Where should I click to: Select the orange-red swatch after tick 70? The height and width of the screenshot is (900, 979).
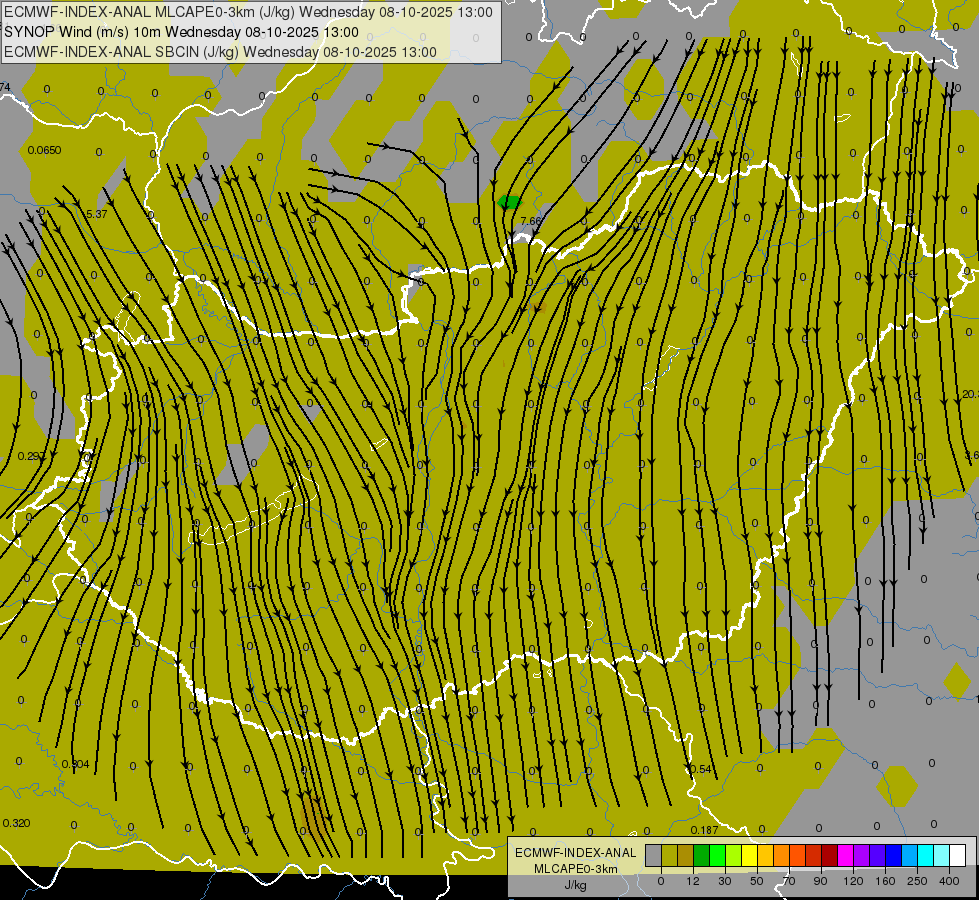(797, 855)
